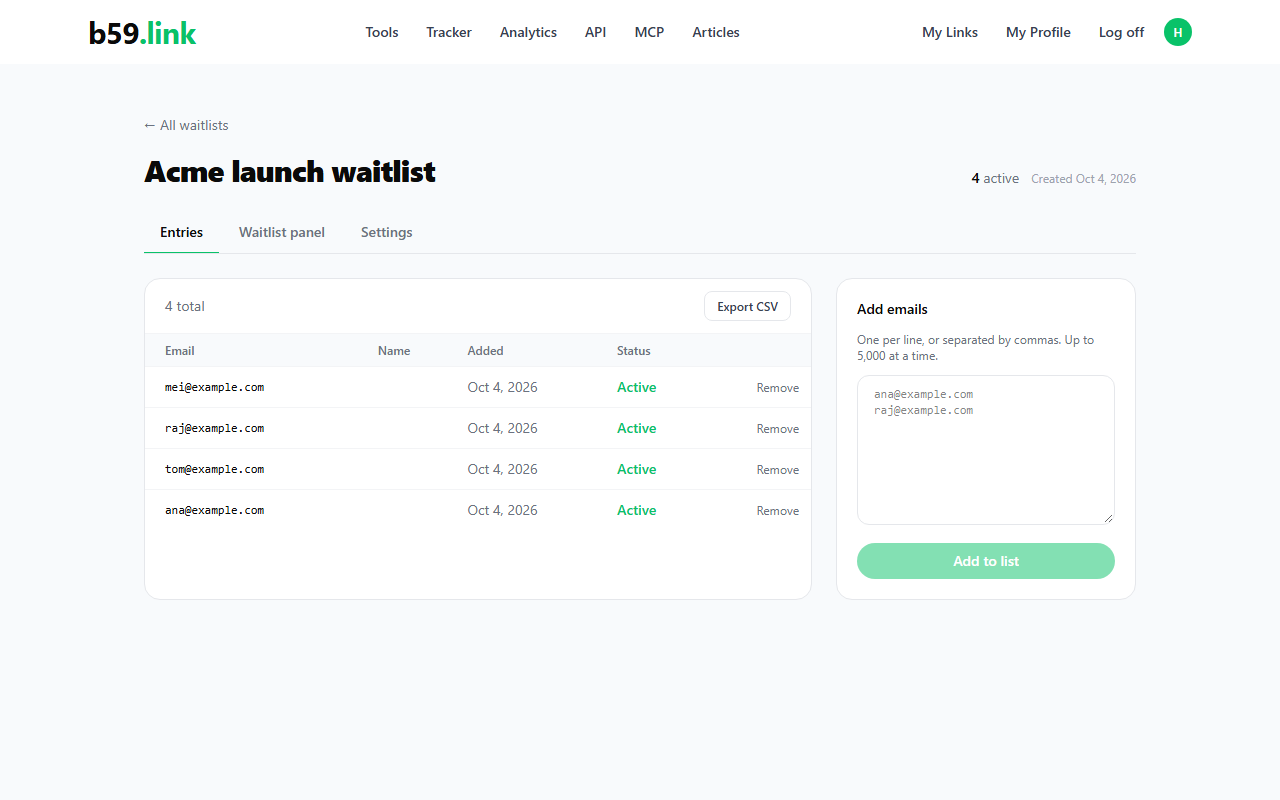Image resolution: width=1280 pixels, height=800 pixels.
Task: Click the Created Oct 4, 2026 text
Action: [x=1083, y=179]
